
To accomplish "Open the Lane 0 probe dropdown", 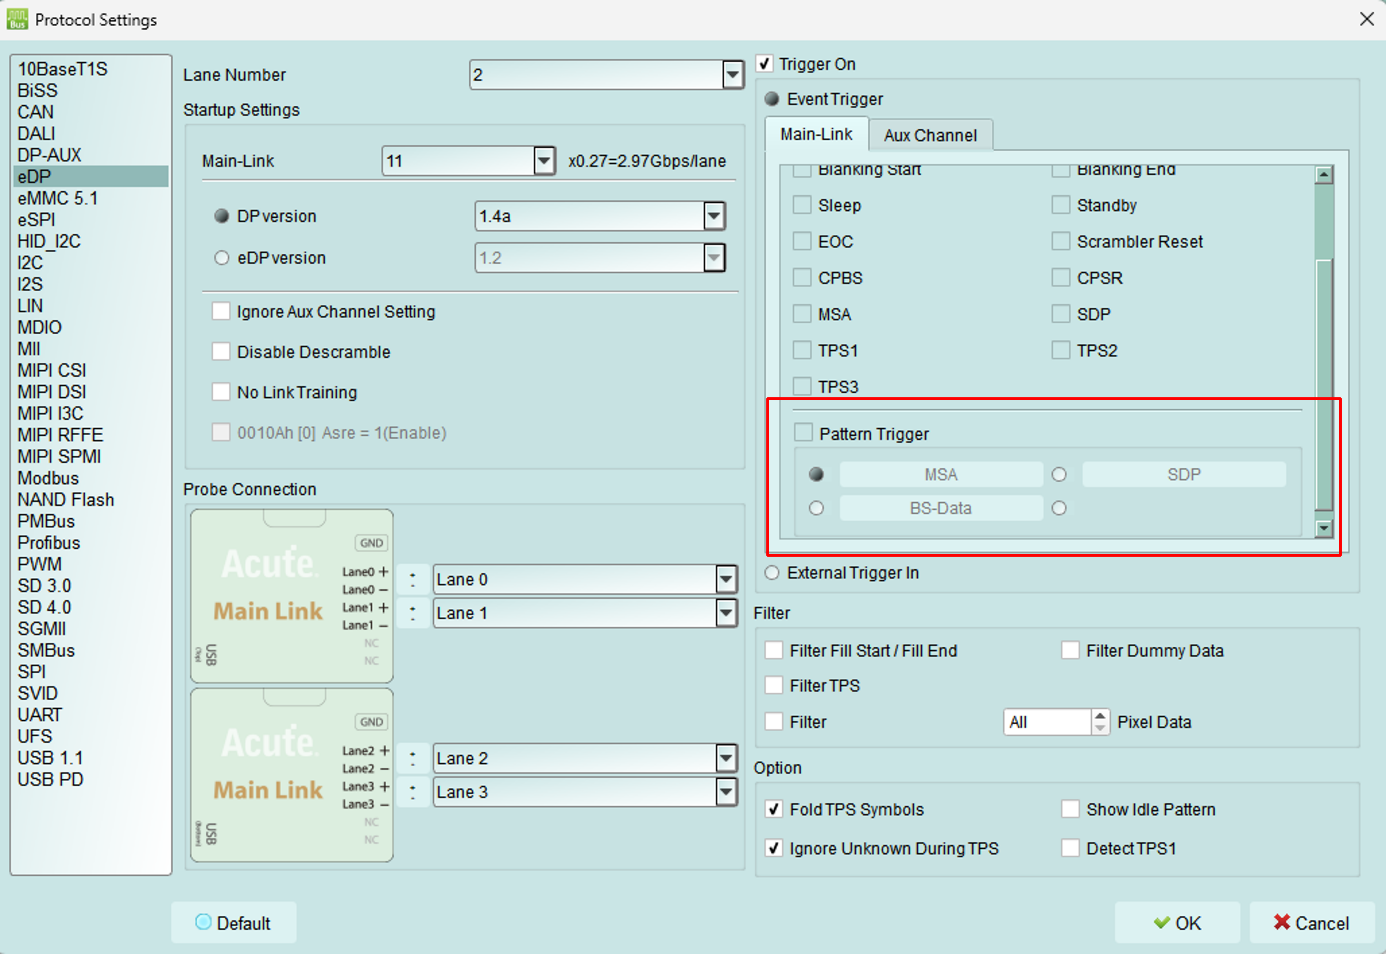I will pos(727,579).
